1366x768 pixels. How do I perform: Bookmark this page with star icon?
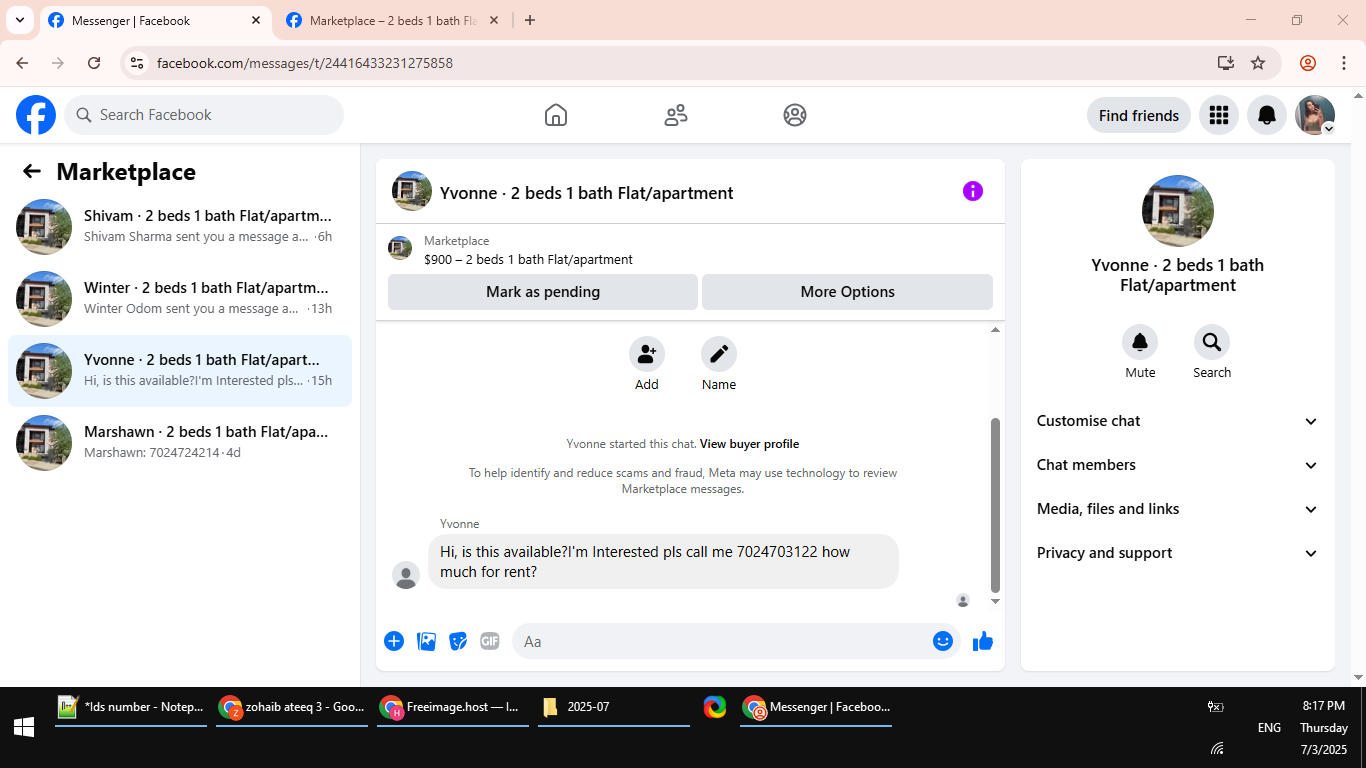pos(1258,63)
